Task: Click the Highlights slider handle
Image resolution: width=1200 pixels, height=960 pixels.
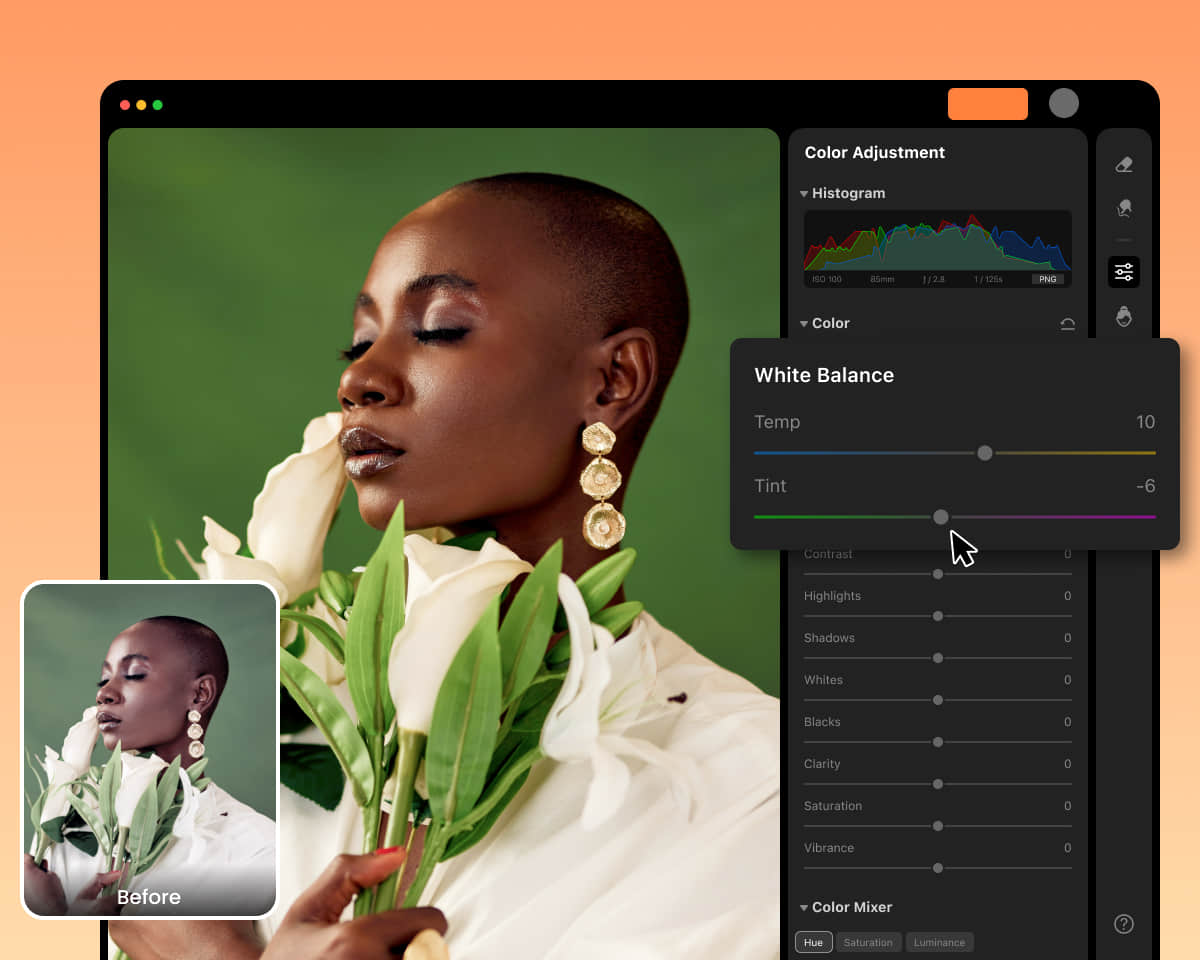Action: click(x=938, y=616)
